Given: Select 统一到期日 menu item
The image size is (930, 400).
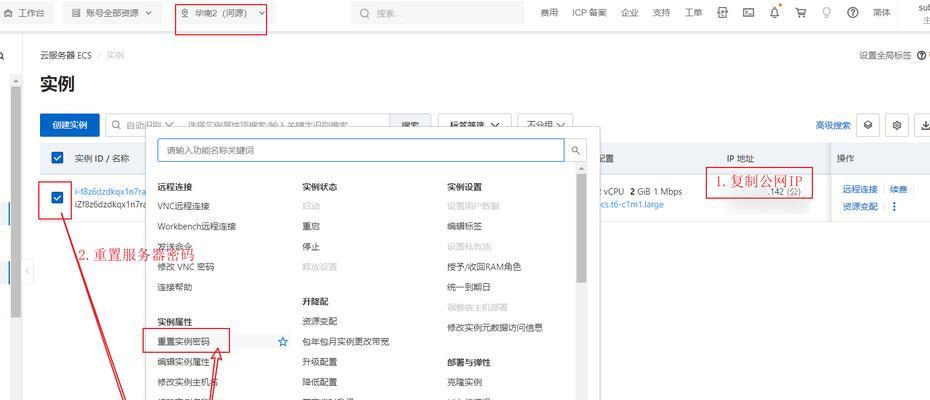Looking at the screenshot, I should (x=469, y=287).
